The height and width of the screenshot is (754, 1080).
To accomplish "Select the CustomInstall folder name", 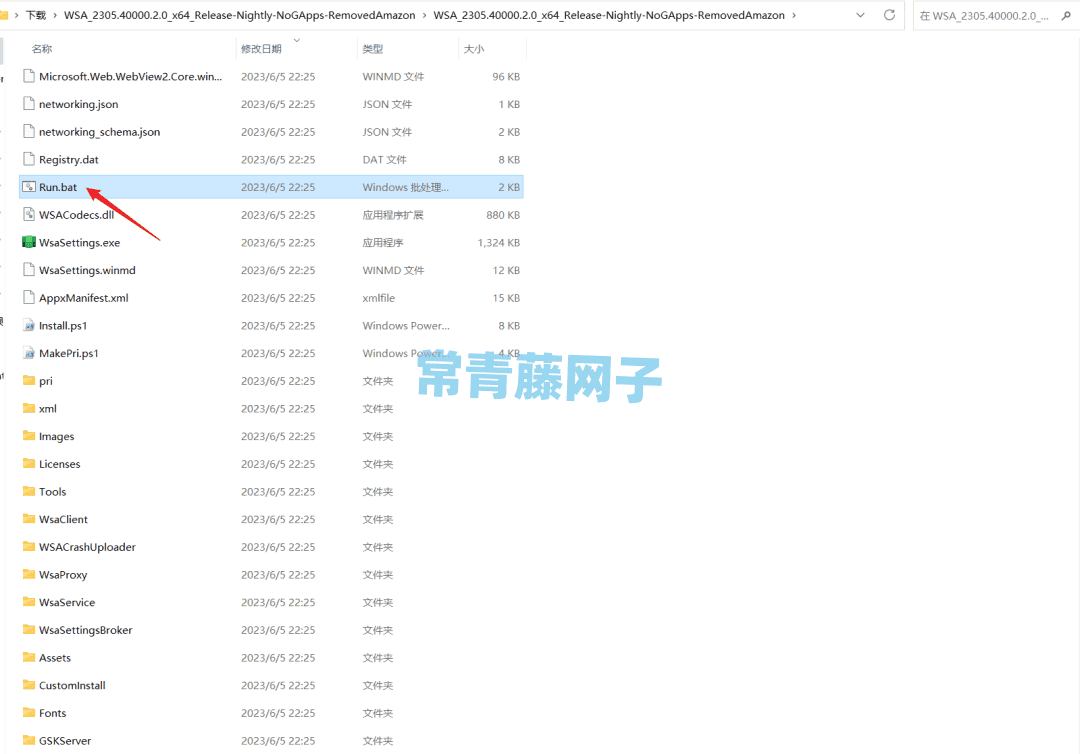I will (72, 685).
